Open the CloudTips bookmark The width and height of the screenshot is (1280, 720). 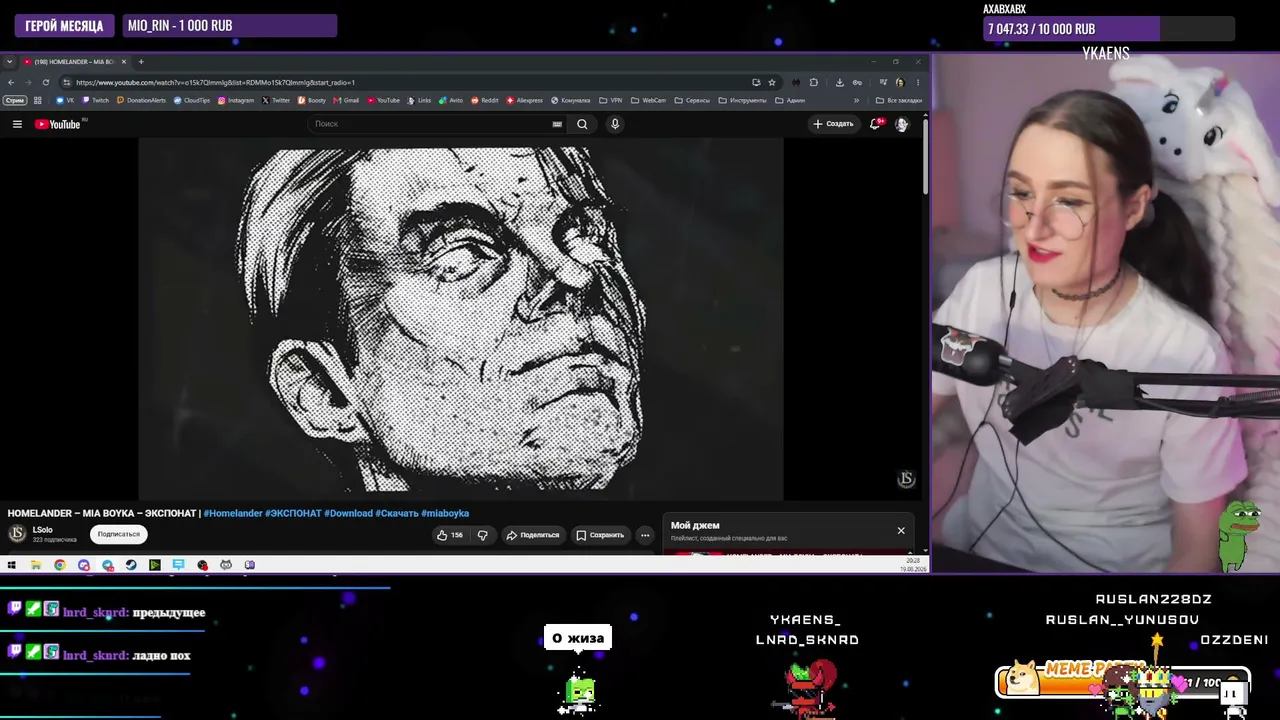(192, 100)
